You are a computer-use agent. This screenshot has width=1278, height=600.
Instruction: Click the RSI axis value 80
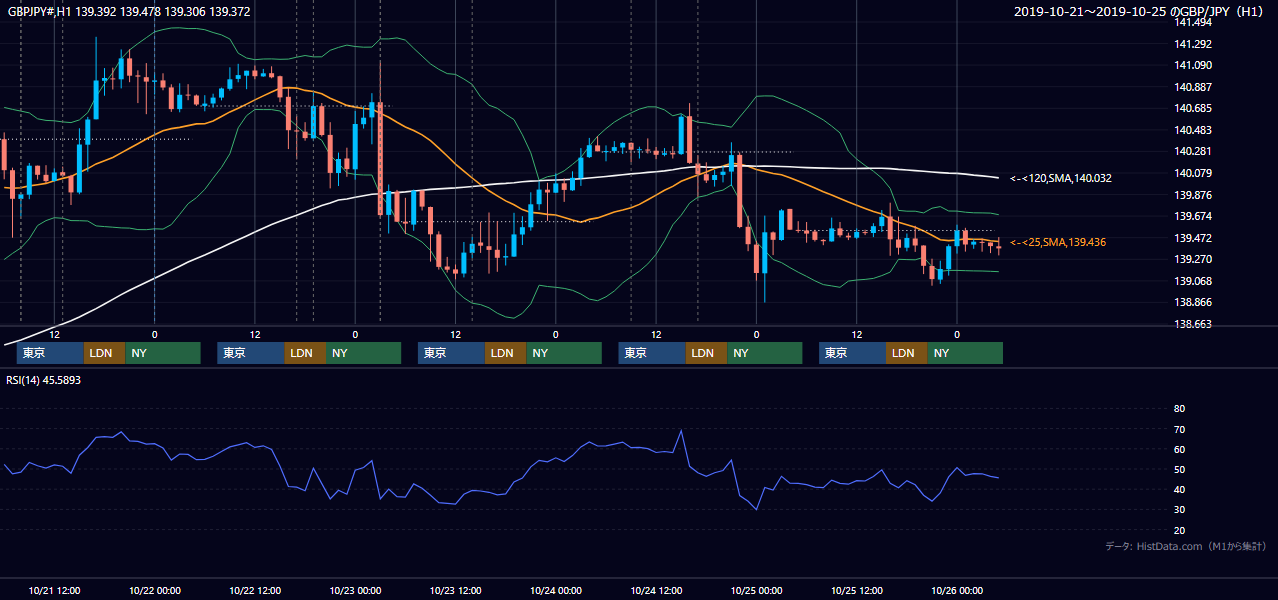[1179, 409]
